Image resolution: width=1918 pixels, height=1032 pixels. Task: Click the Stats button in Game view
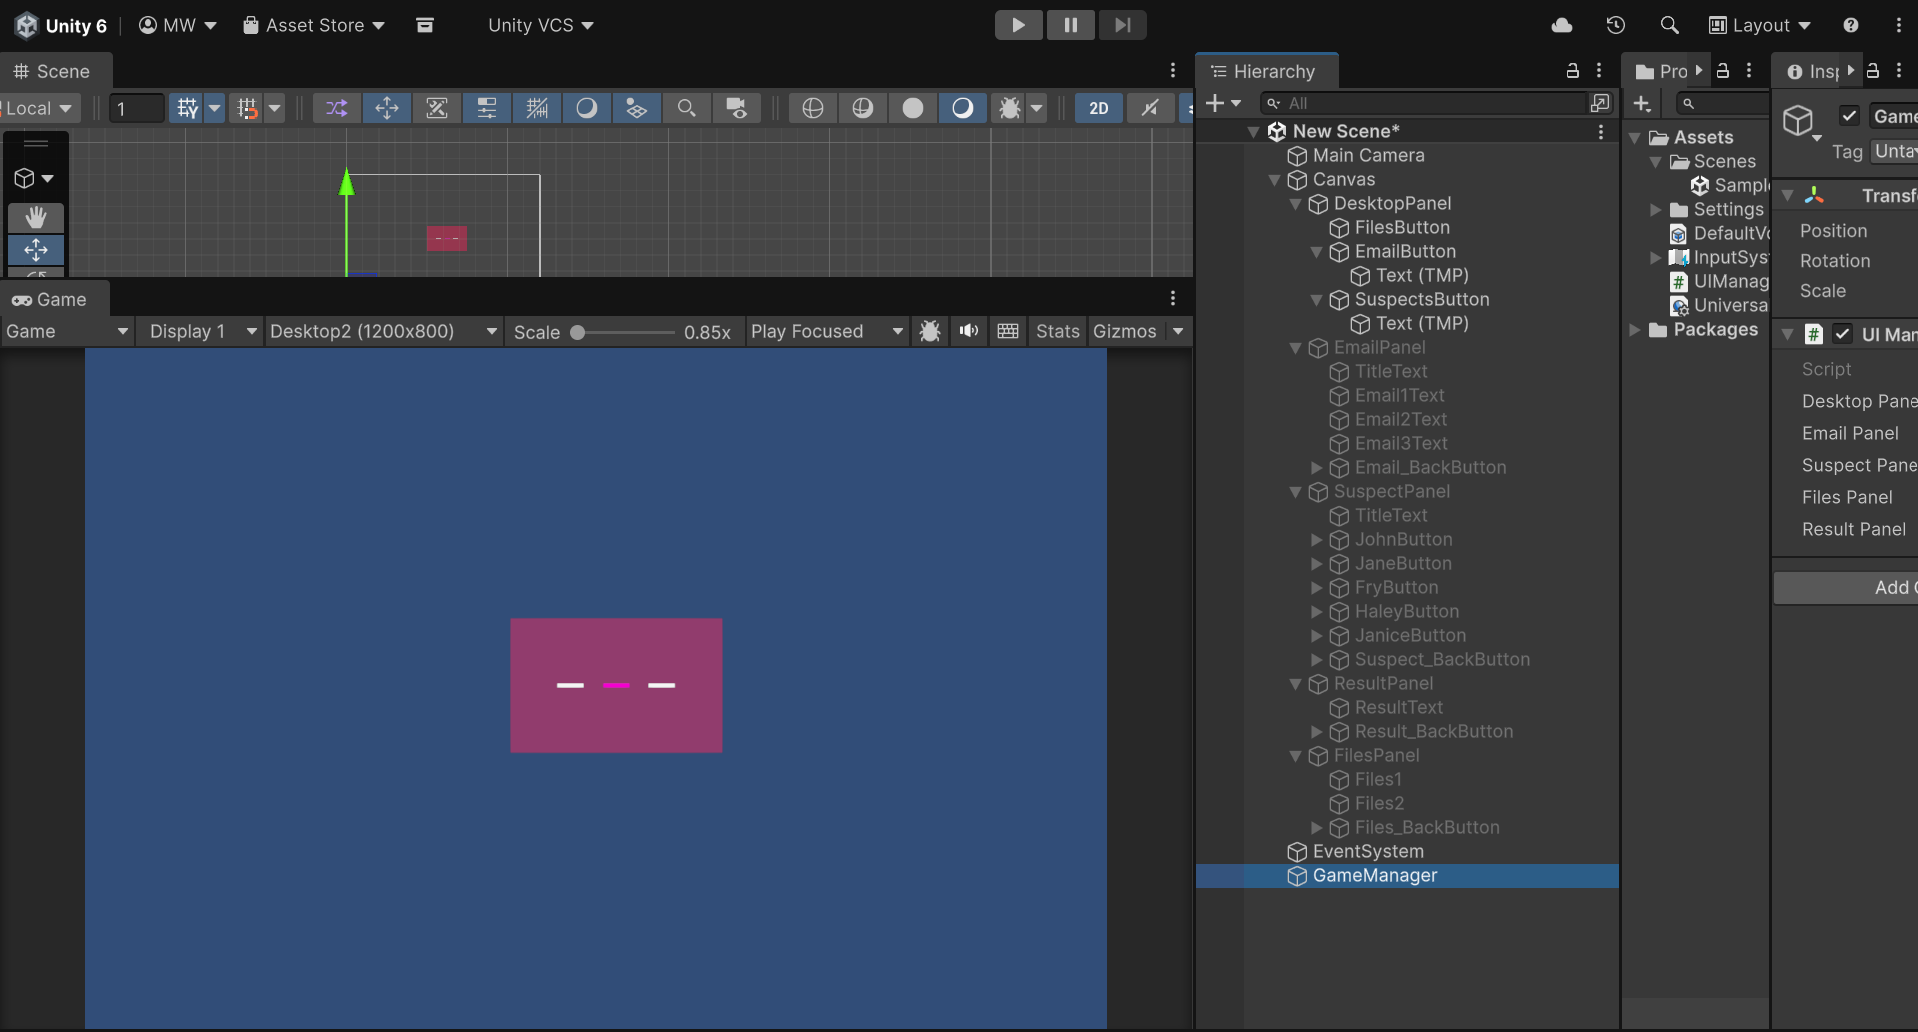(1057, 331)
